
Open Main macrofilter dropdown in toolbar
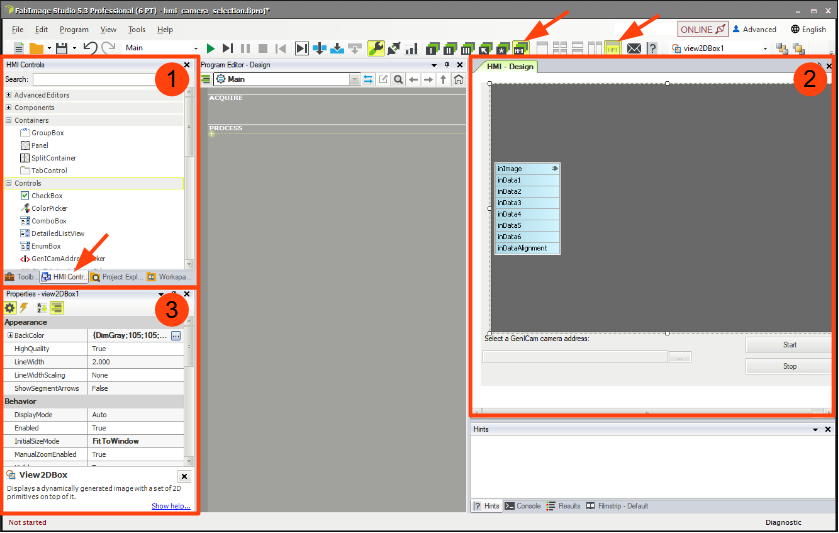tap(195, 48)
